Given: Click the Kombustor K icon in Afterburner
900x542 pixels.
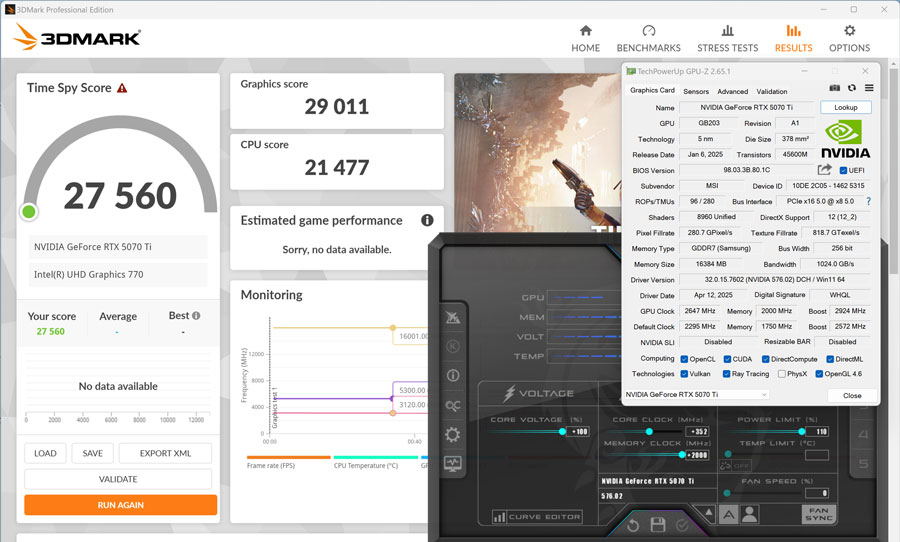Looking at the screenshot, I should click(x=453, y=346).
